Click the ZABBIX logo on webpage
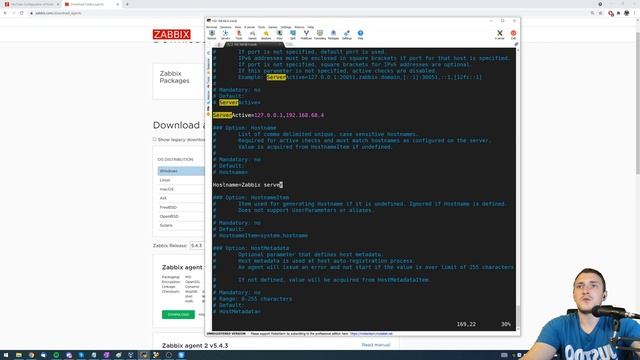The width and height of the screenshot is (640, 360). tap(171, 34)
